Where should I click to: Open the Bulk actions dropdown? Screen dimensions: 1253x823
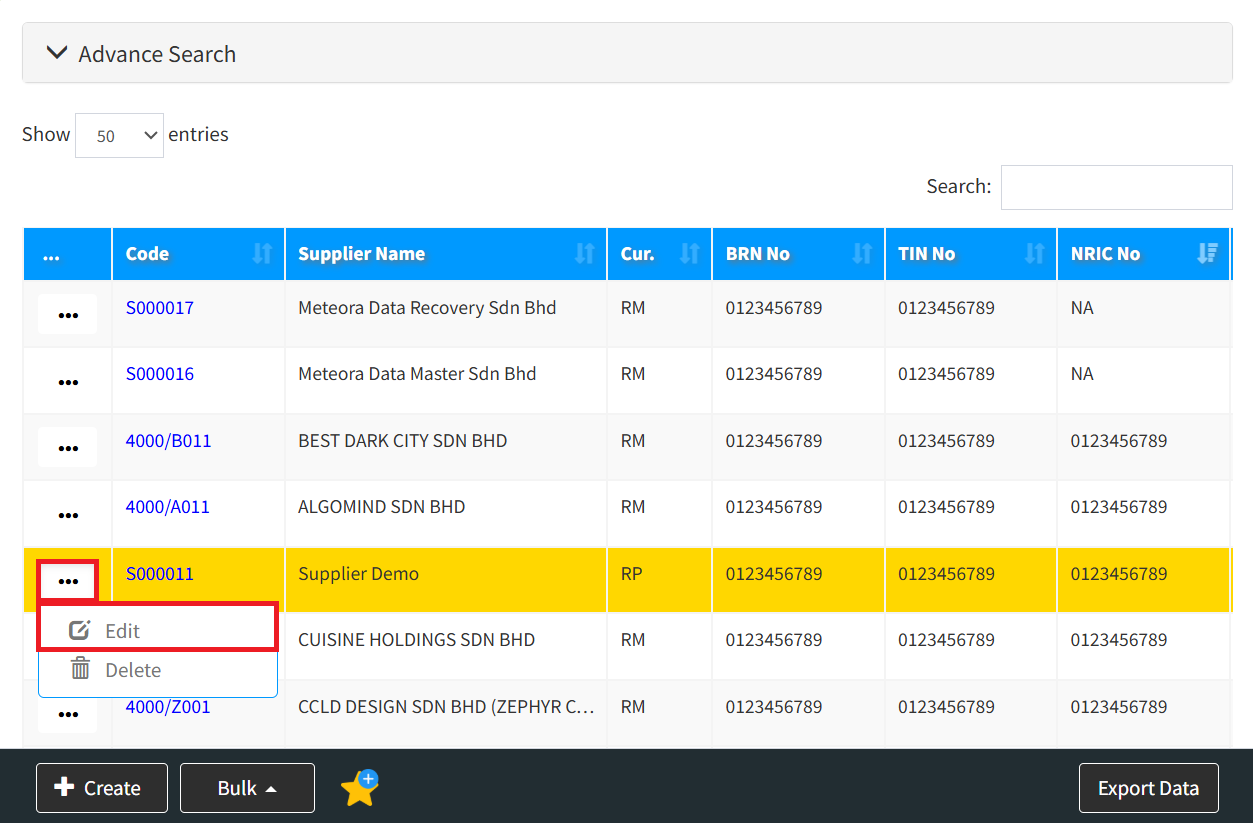click(247, 788)
